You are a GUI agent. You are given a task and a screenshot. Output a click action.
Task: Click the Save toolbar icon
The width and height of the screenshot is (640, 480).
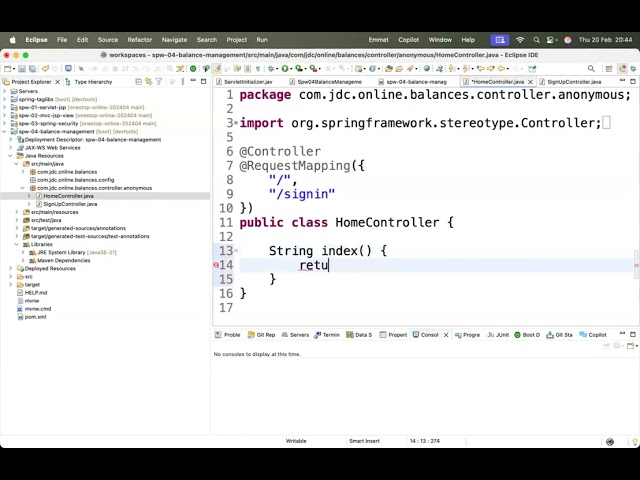coord(22,69)
